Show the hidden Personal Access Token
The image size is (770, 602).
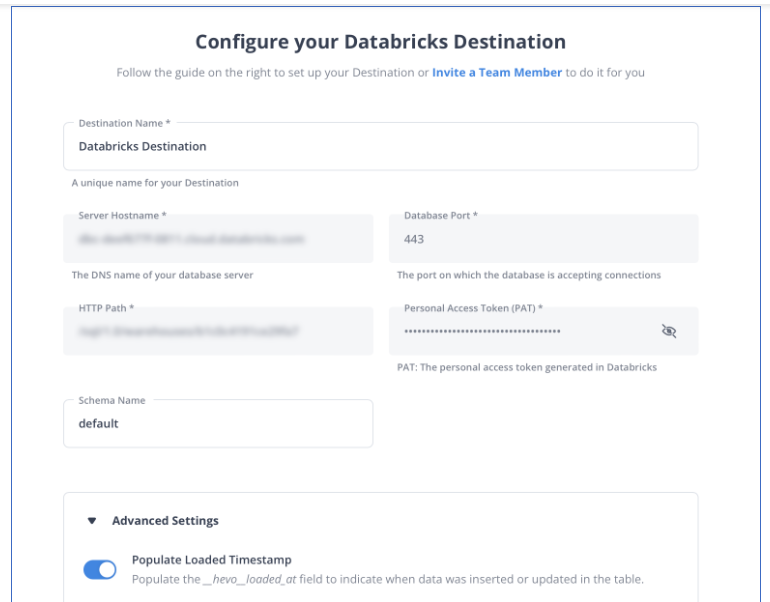point(669,331)
